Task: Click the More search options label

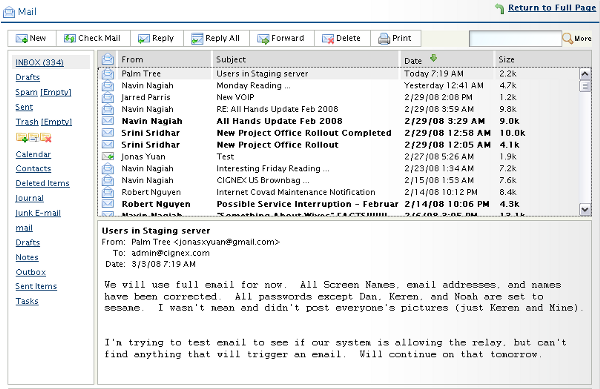Action: [583, 39]
